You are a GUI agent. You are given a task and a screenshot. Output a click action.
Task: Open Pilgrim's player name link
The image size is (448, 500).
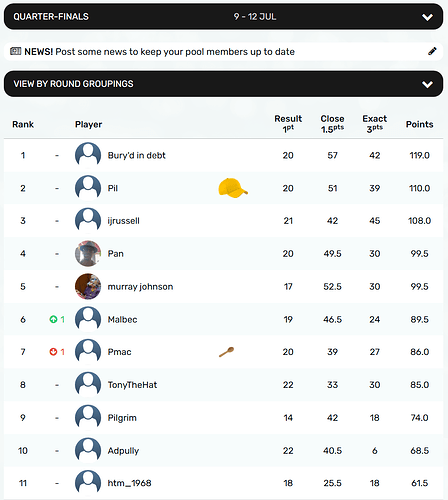coord(122,418)
